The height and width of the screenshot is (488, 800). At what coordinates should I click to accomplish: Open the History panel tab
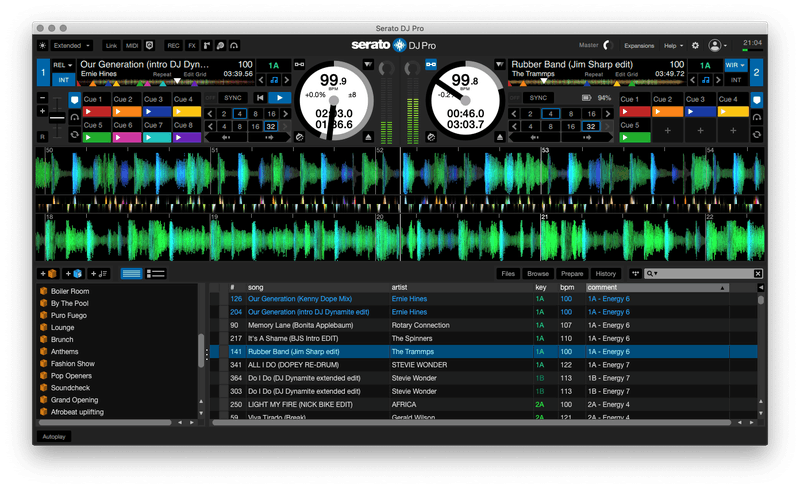tap(606, 274)
